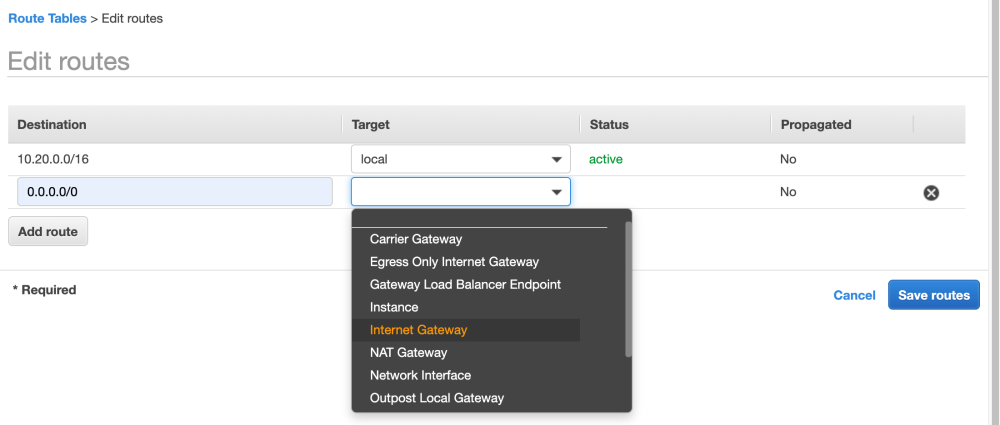
Task: Click the Destination column header
Action: (x=52, y=125)
